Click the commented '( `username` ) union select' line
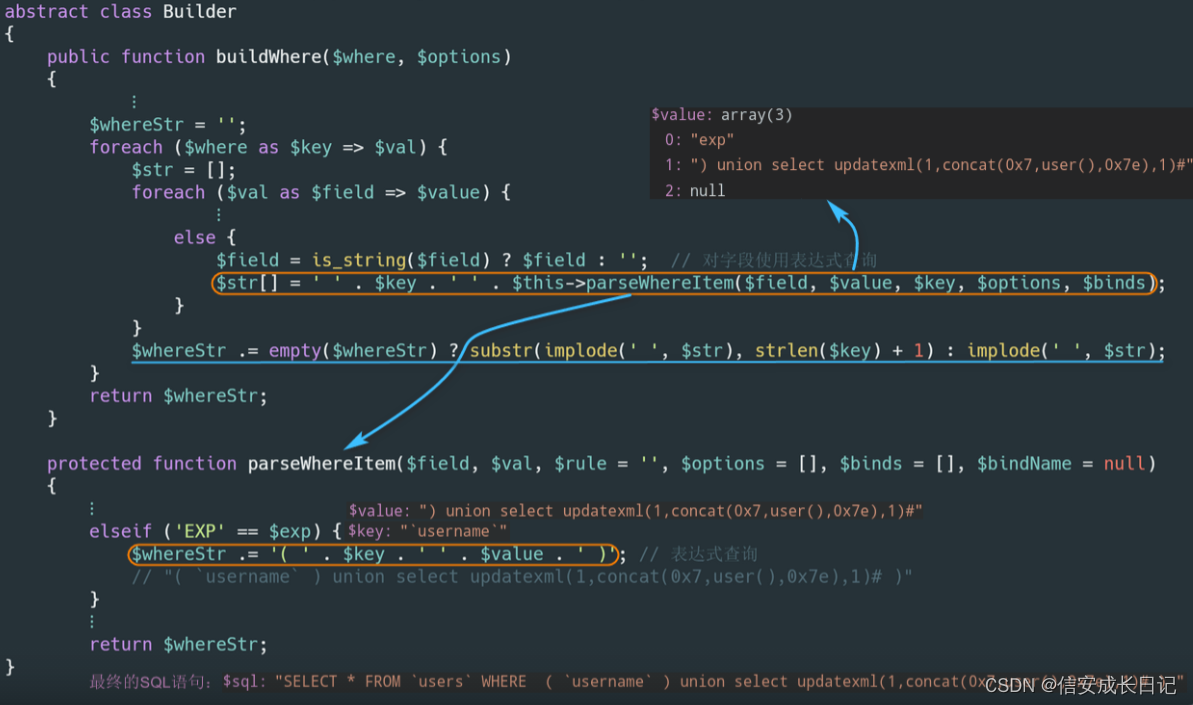1193x705 pixels. [522, 577]
